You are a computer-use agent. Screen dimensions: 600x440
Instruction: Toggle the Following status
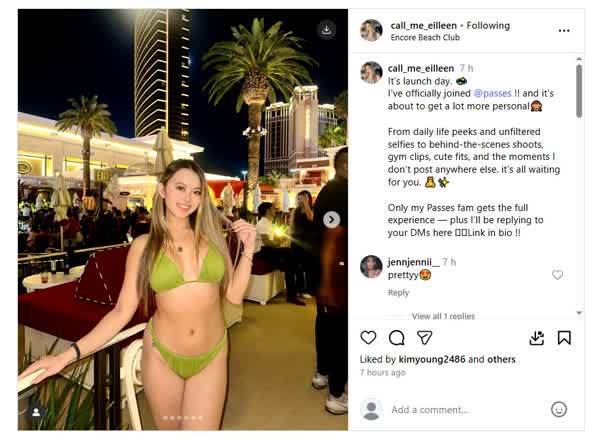pos(488,26)
